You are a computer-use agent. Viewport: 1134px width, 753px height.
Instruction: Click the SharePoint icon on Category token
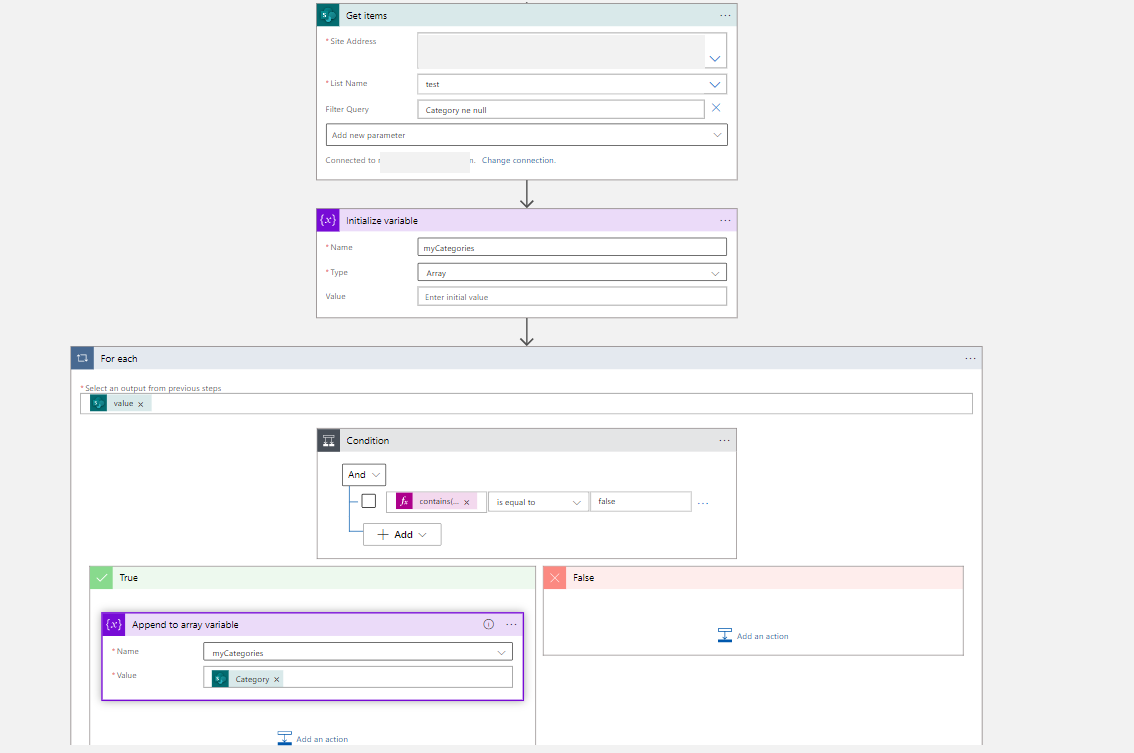tap(221, 678)
